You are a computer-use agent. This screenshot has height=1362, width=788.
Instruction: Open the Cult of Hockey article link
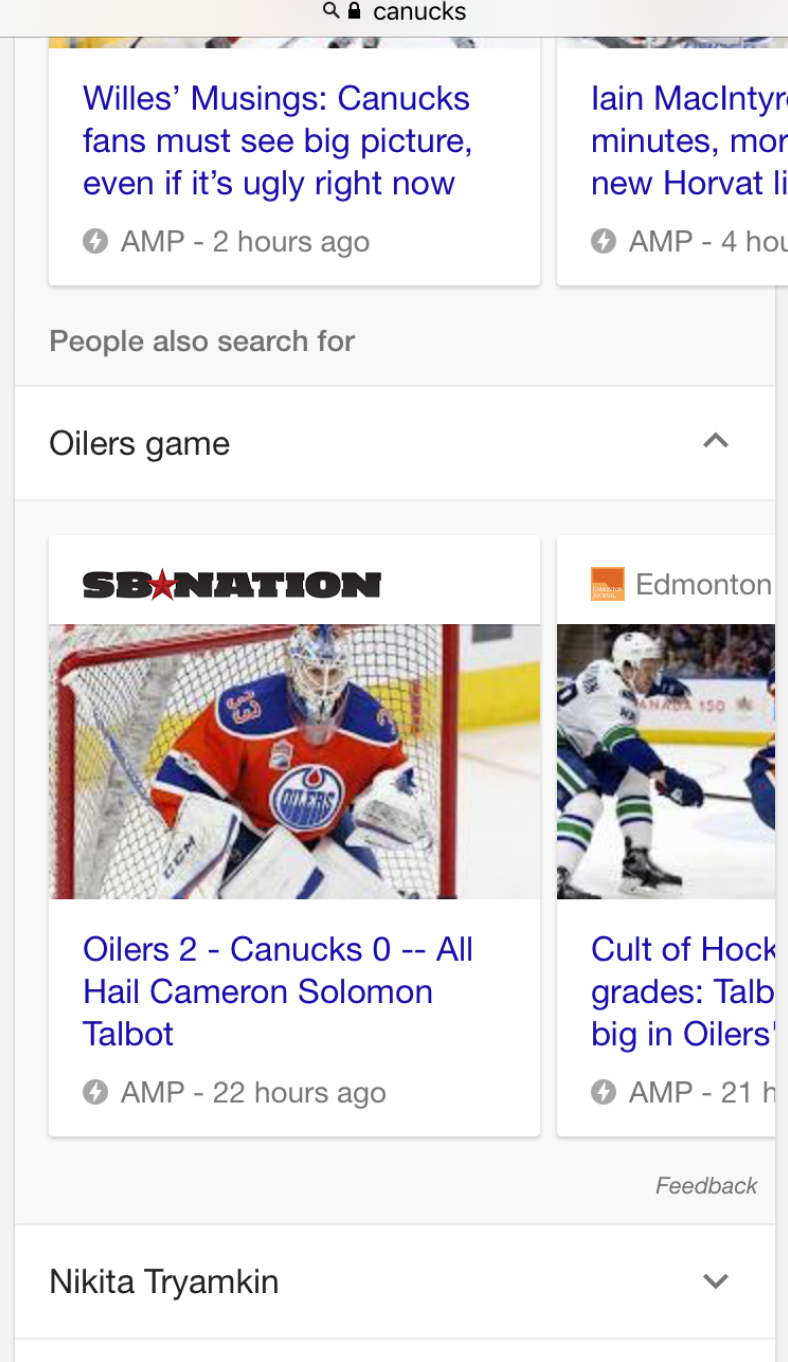(682, 991)
